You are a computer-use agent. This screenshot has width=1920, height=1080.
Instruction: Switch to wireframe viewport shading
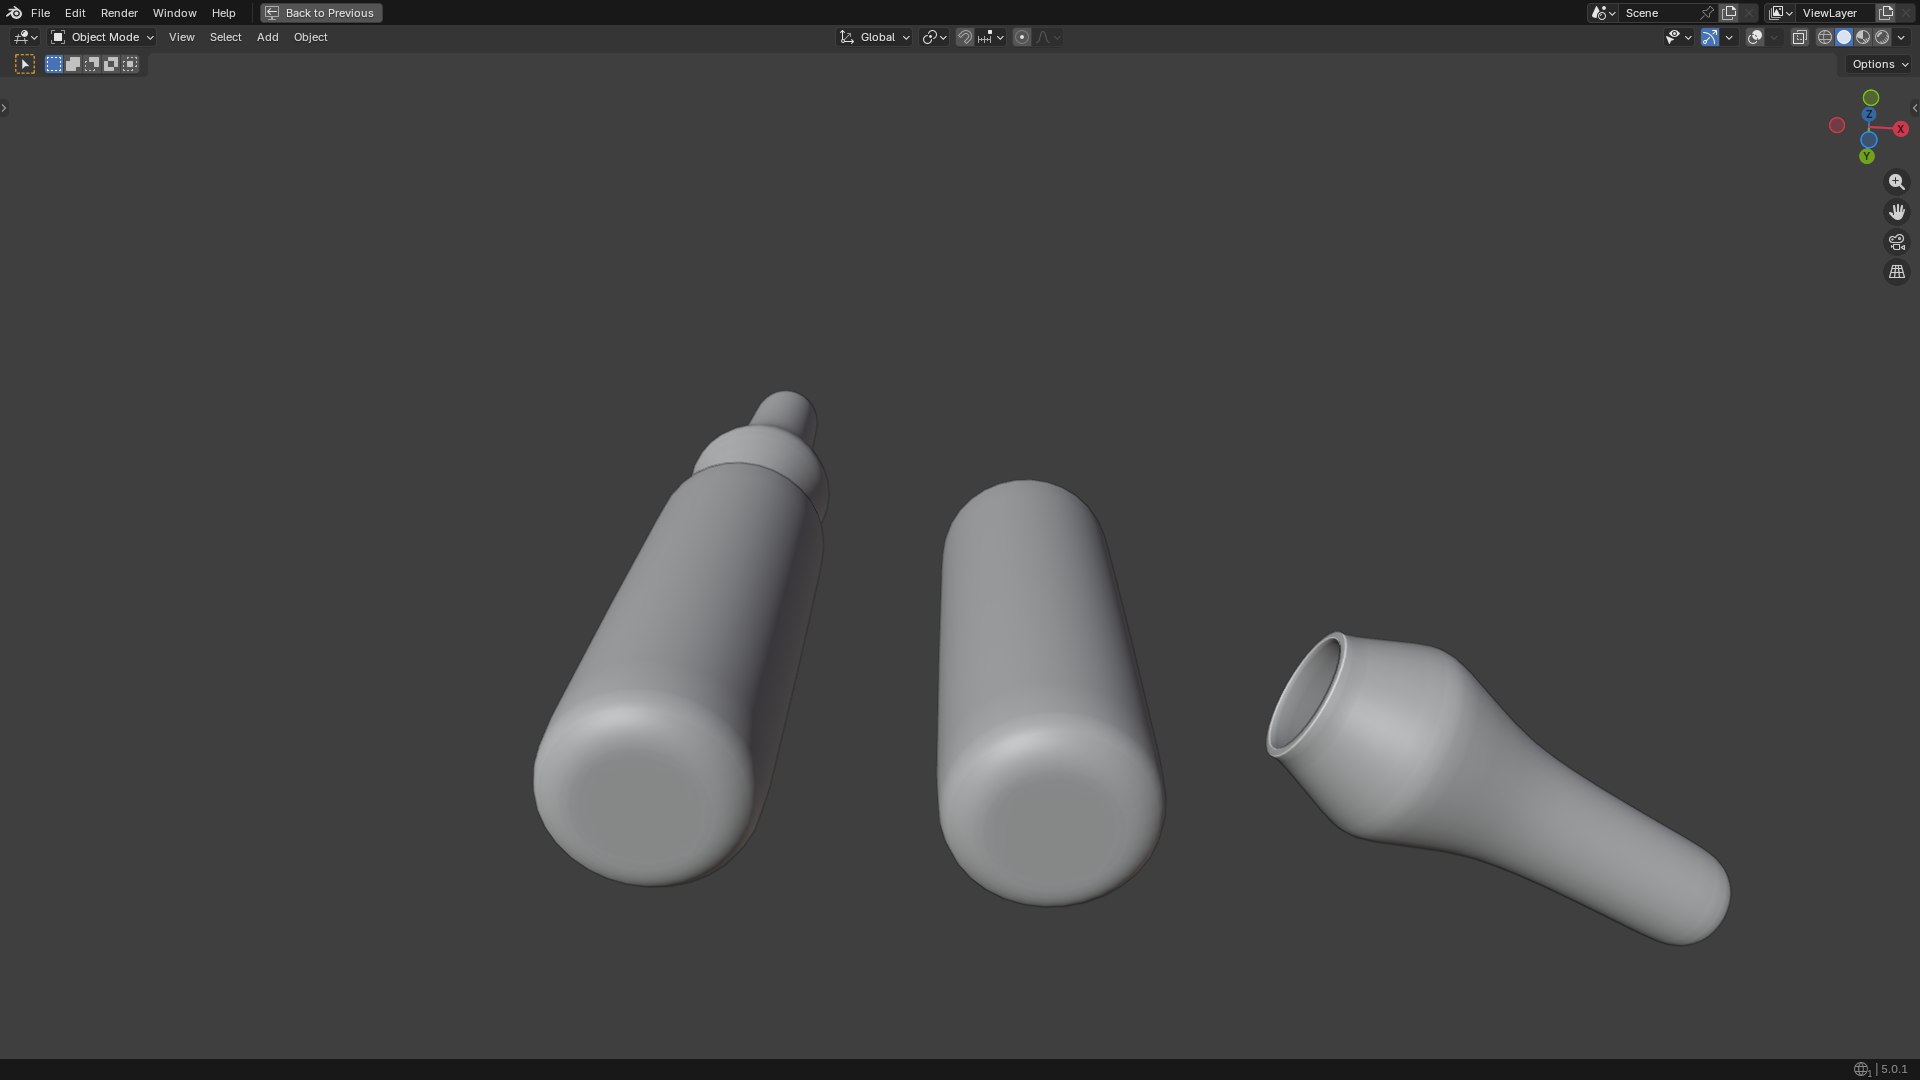click(x=1825, y=37)
